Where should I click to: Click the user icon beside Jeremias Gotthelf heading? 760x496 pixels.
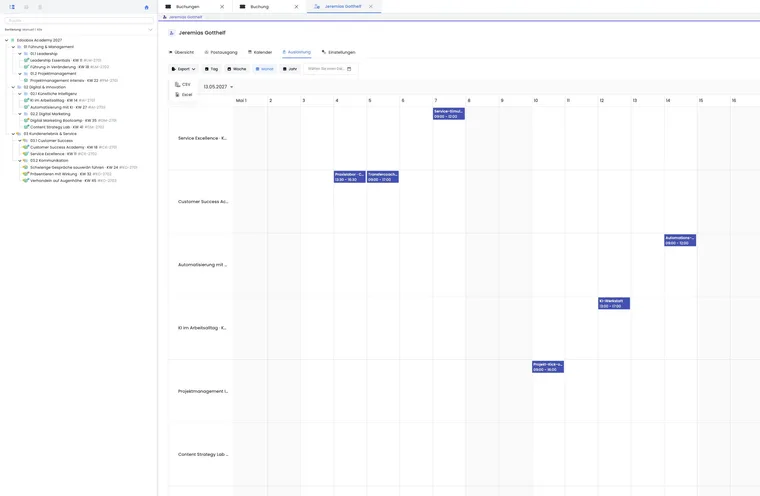pyautogui.click(x=171, y=33)
